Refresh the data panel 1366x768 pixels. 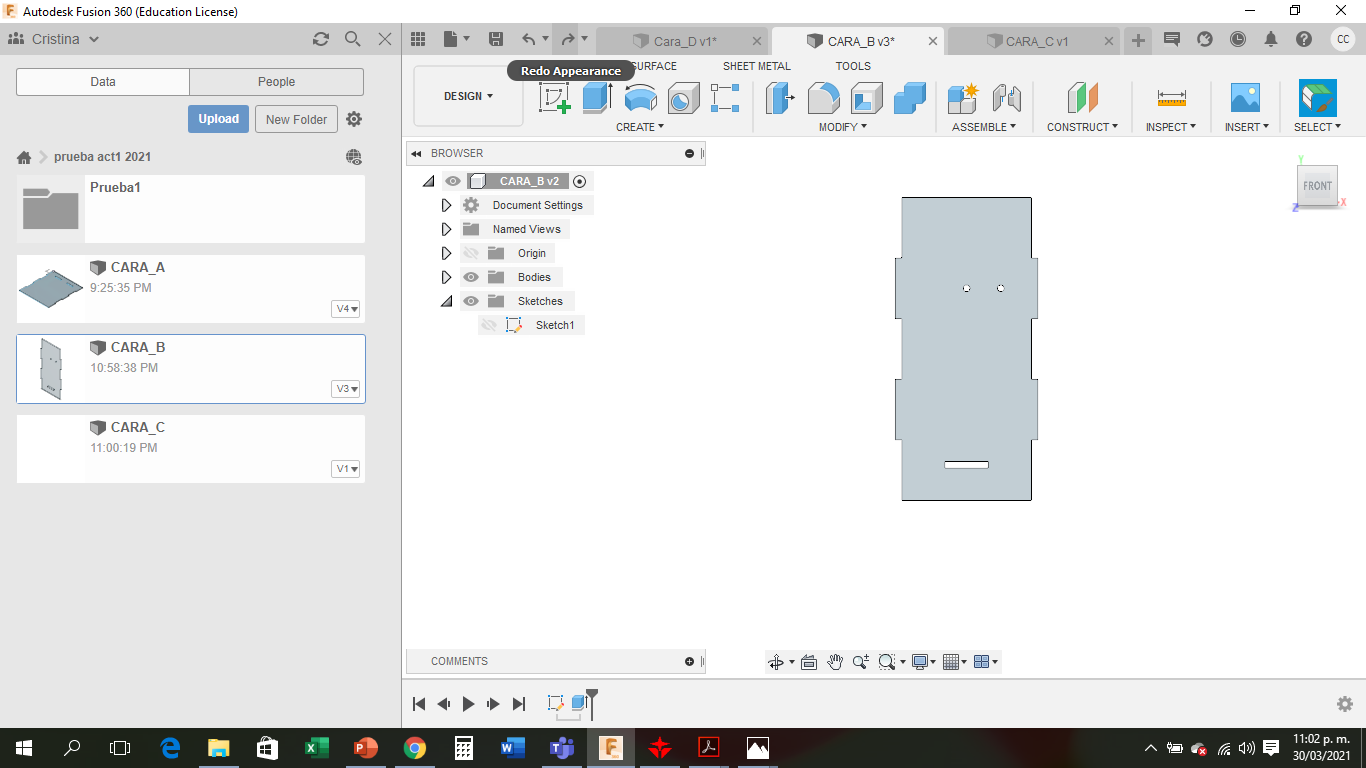tap(321, 39)
